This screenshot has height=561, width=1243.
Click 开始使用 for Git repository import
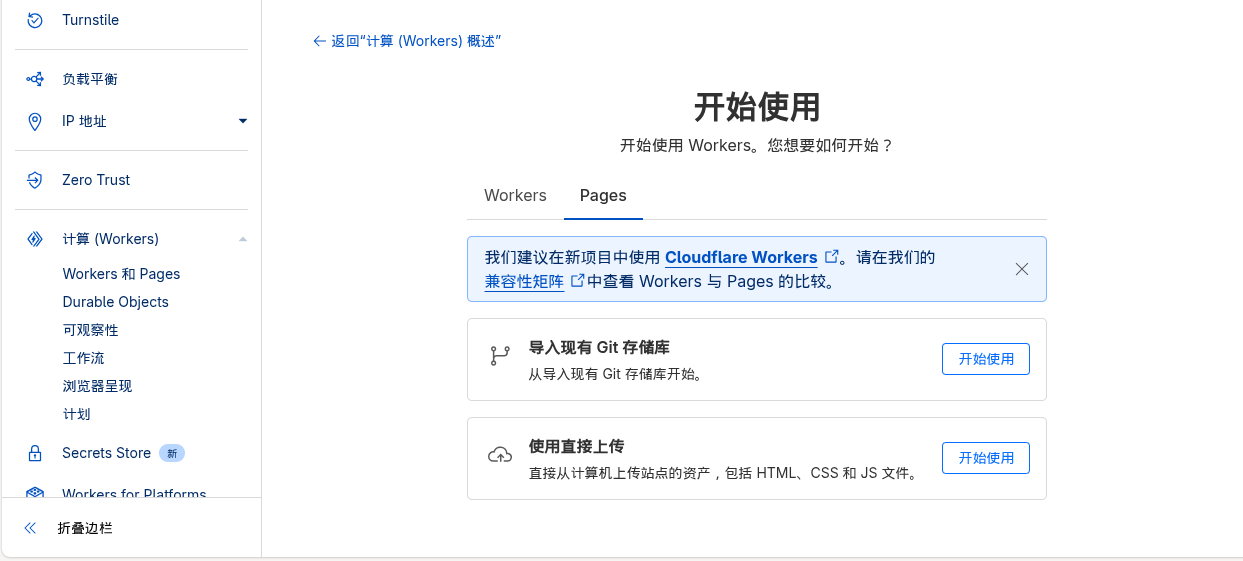985,359
